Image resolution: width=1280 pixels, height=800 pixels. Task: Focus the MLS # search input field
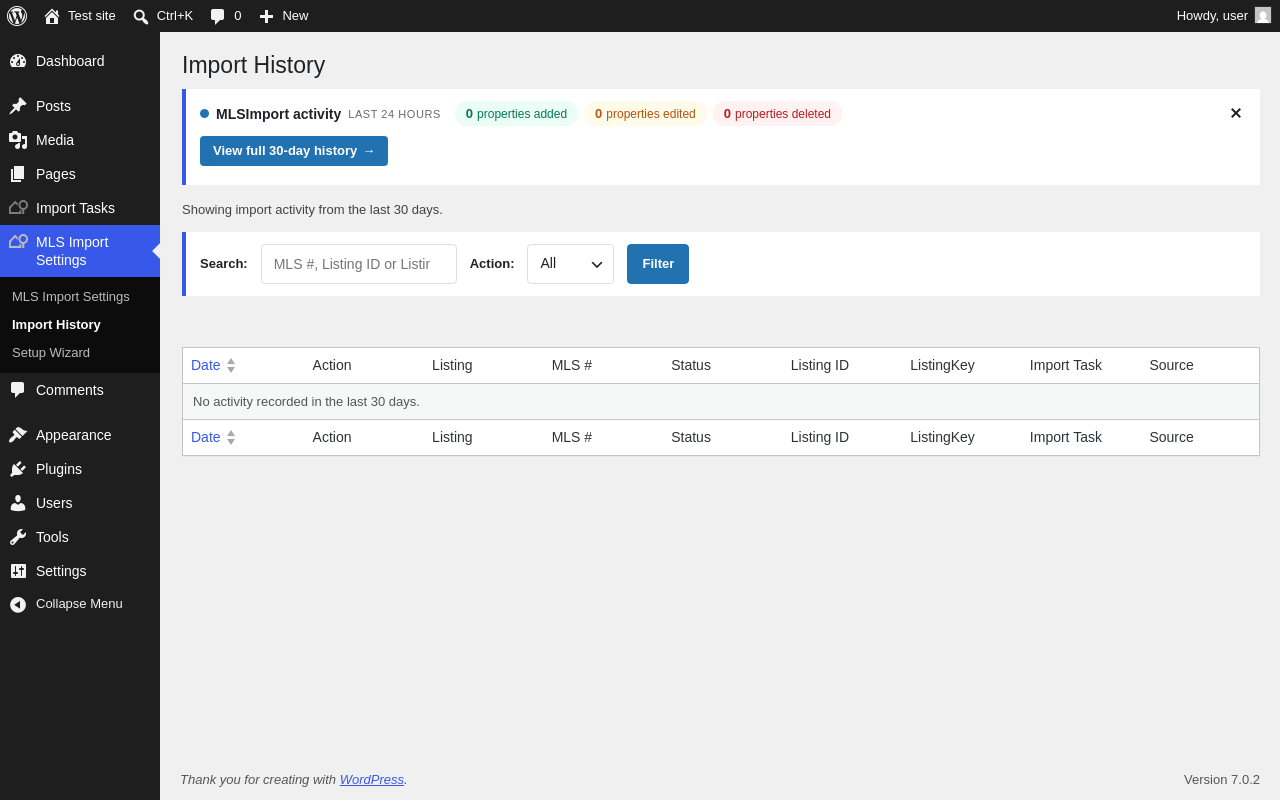359,264
